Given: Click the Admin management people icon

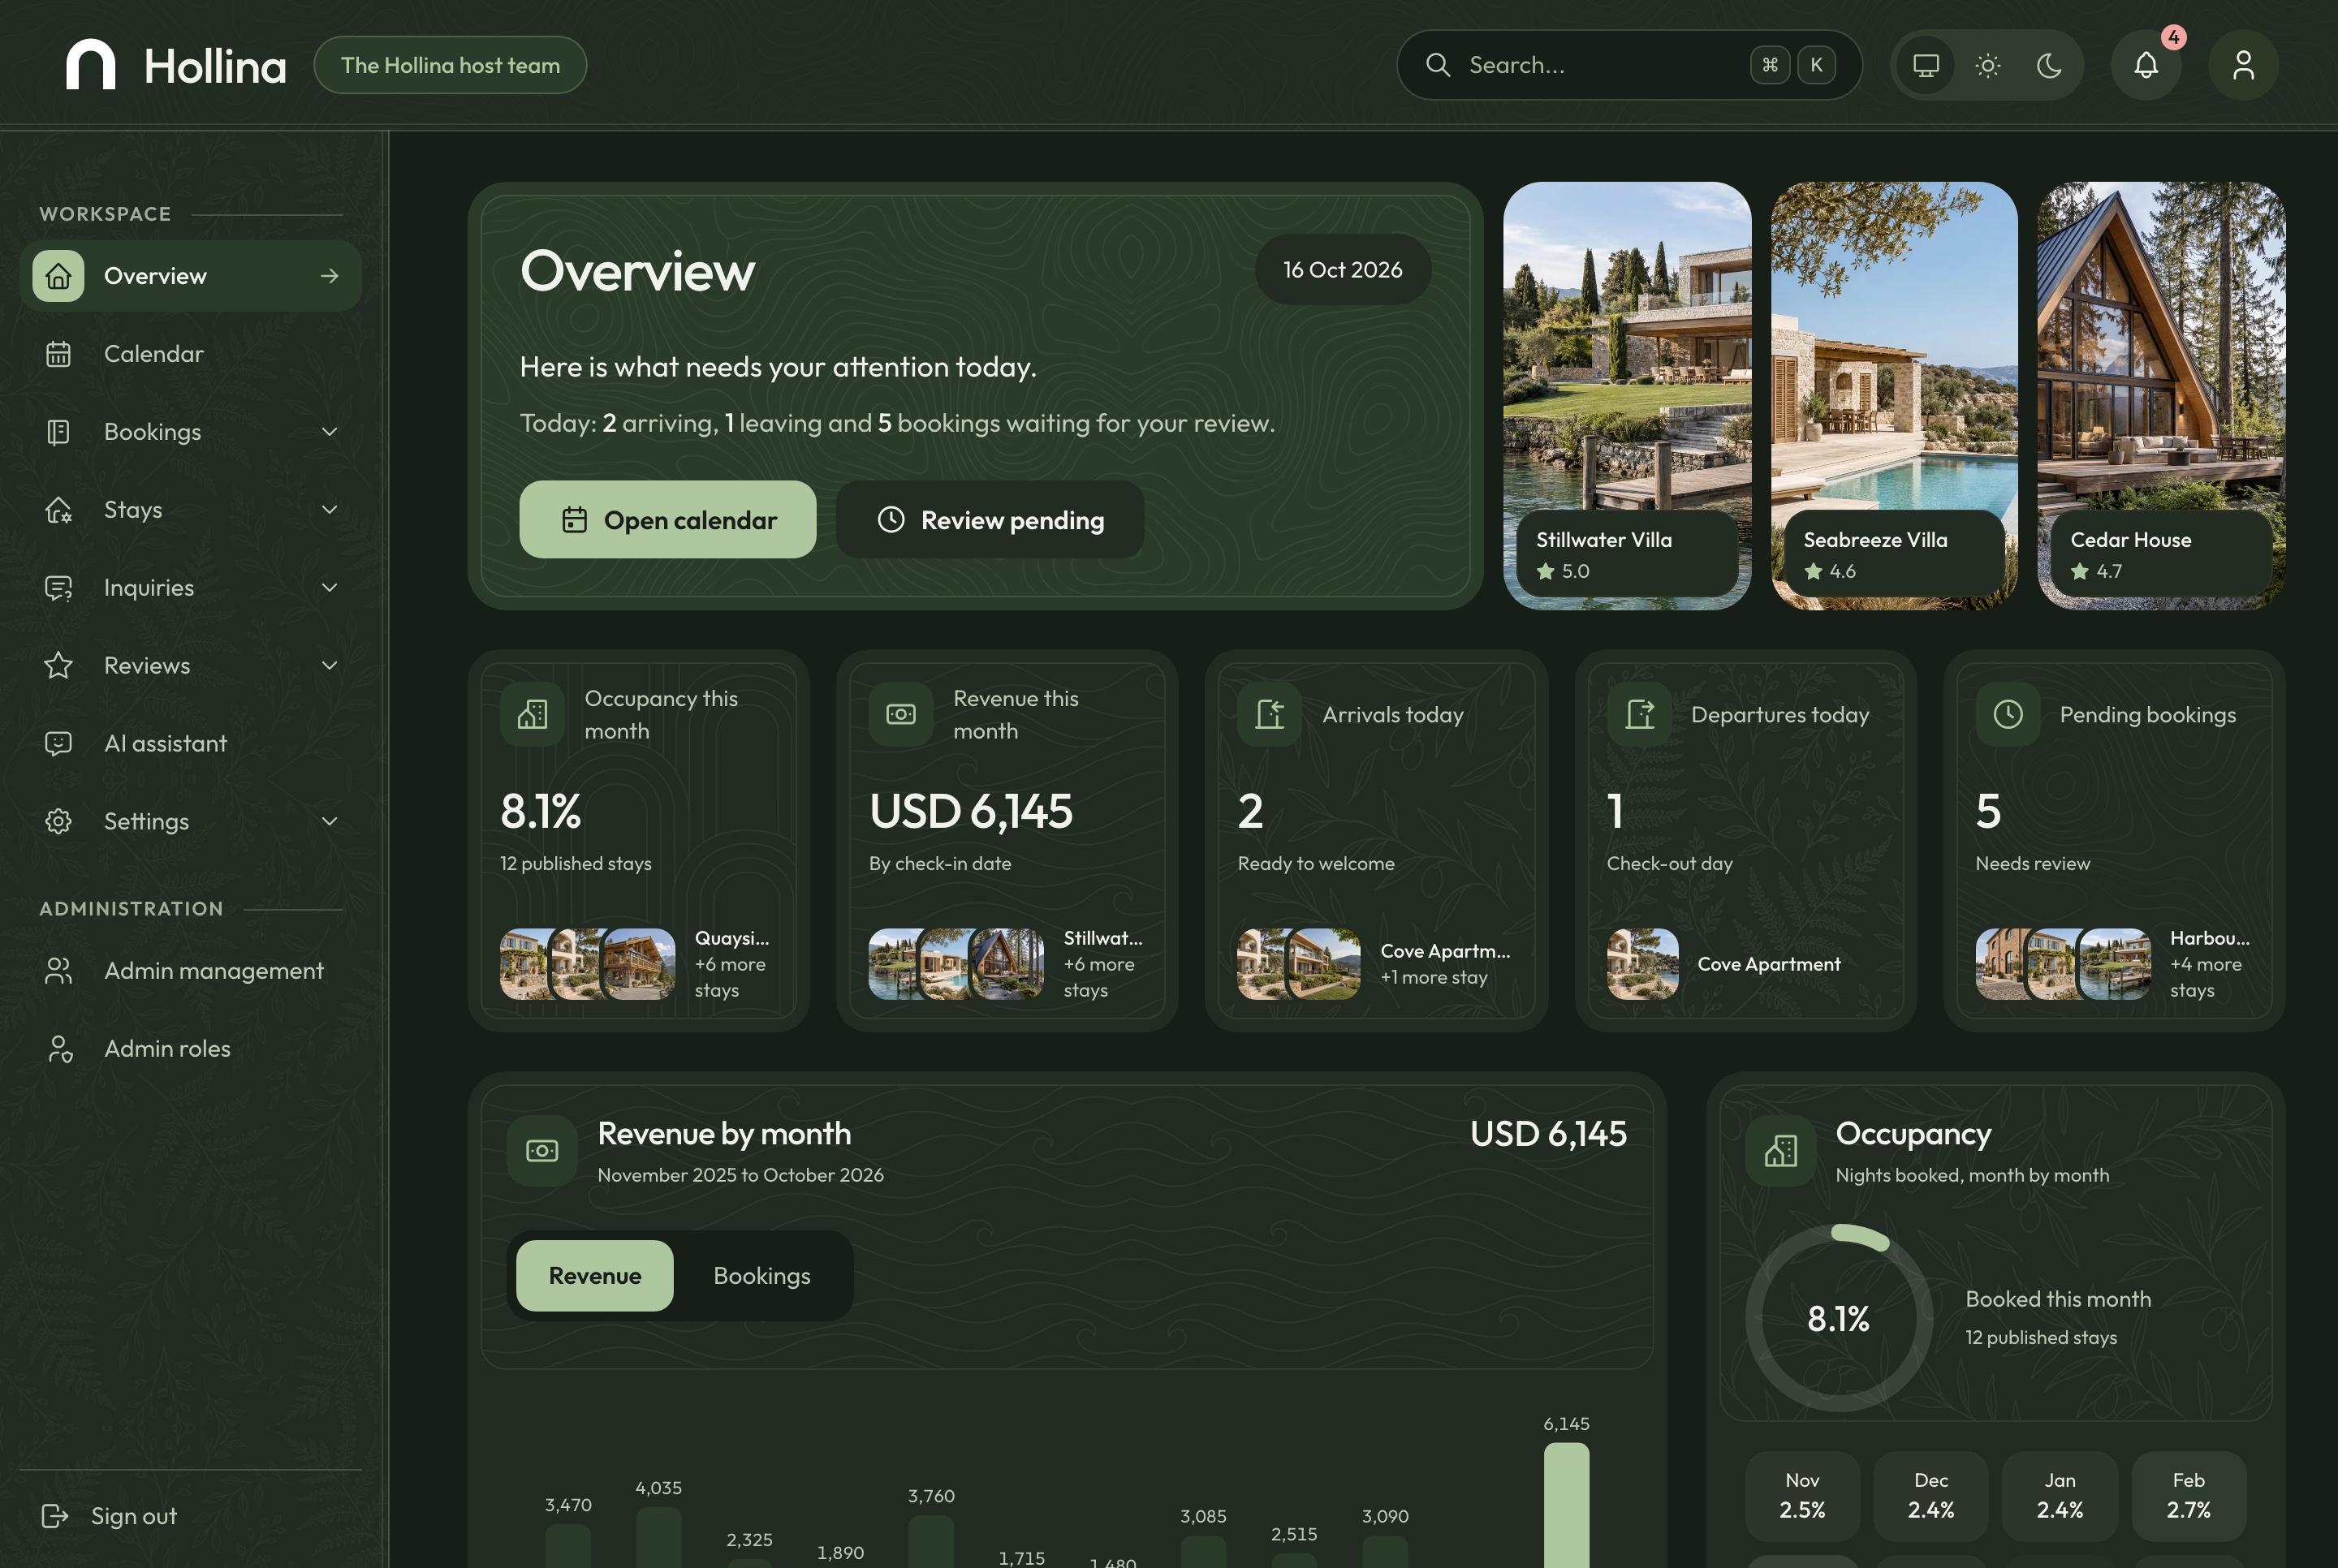Looking at the screenshot, I should [58, 971].
